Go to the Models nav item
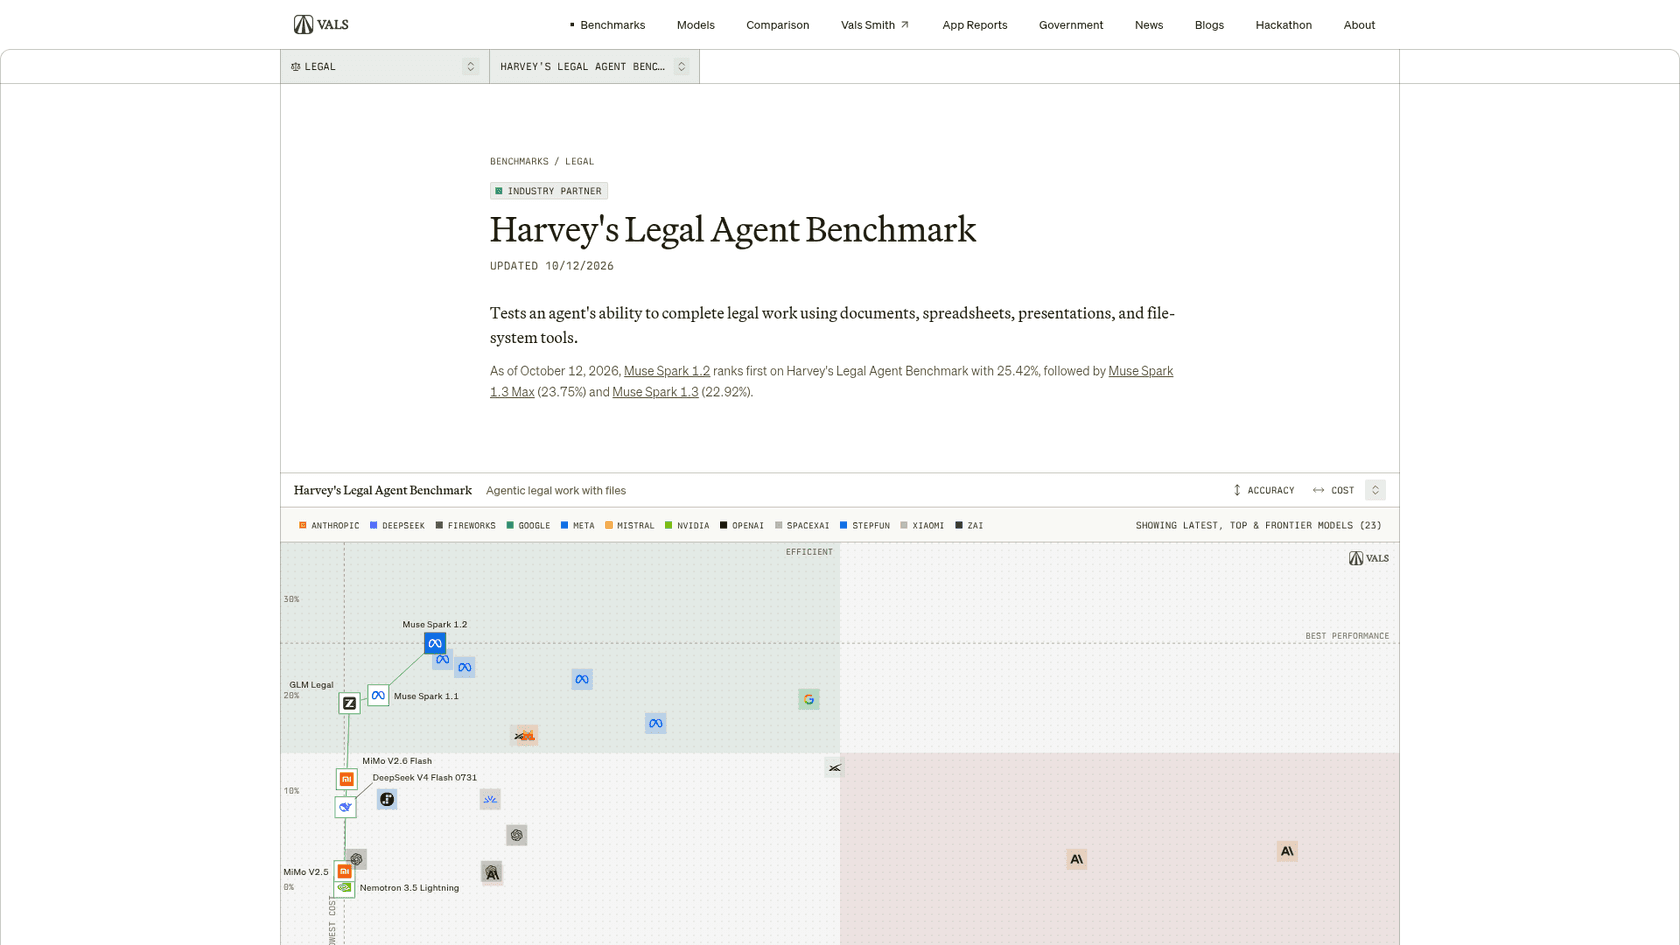The height and width of the screenshot is (945, 1680). pyautogui.click(x=696, y=25)
